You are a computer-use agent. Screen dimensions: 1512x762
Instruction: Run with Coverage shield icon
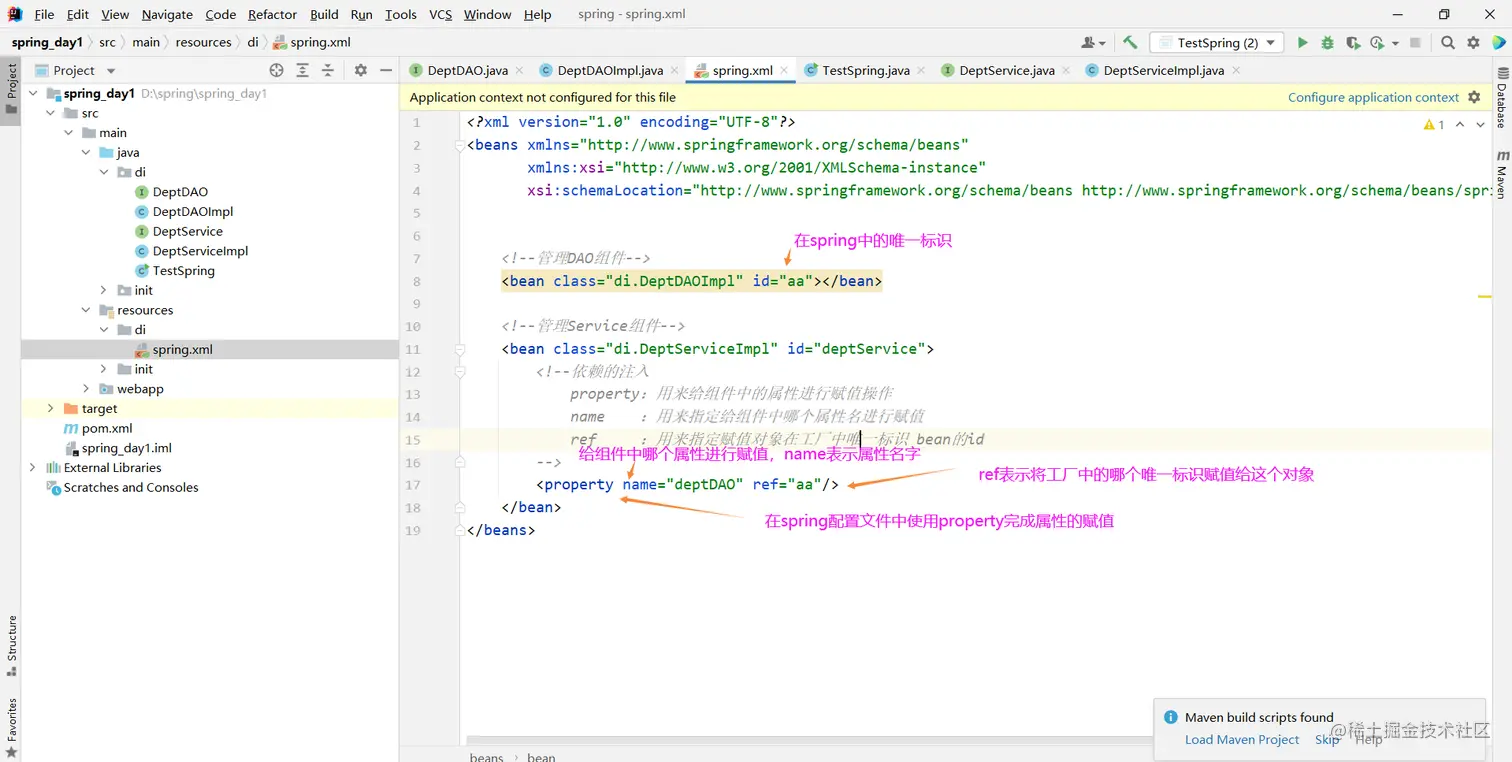[x=1352, y=43]
